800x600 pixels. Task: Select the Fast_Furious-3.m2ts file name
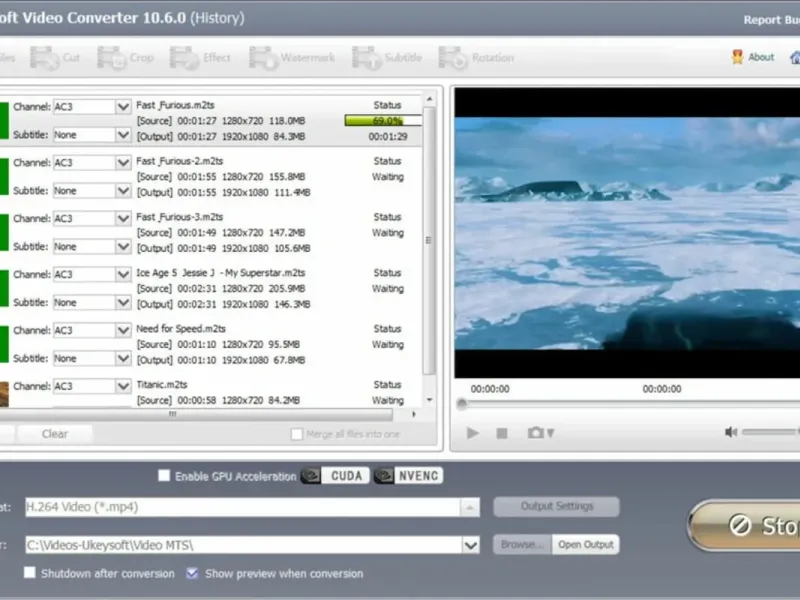(180, 217)
